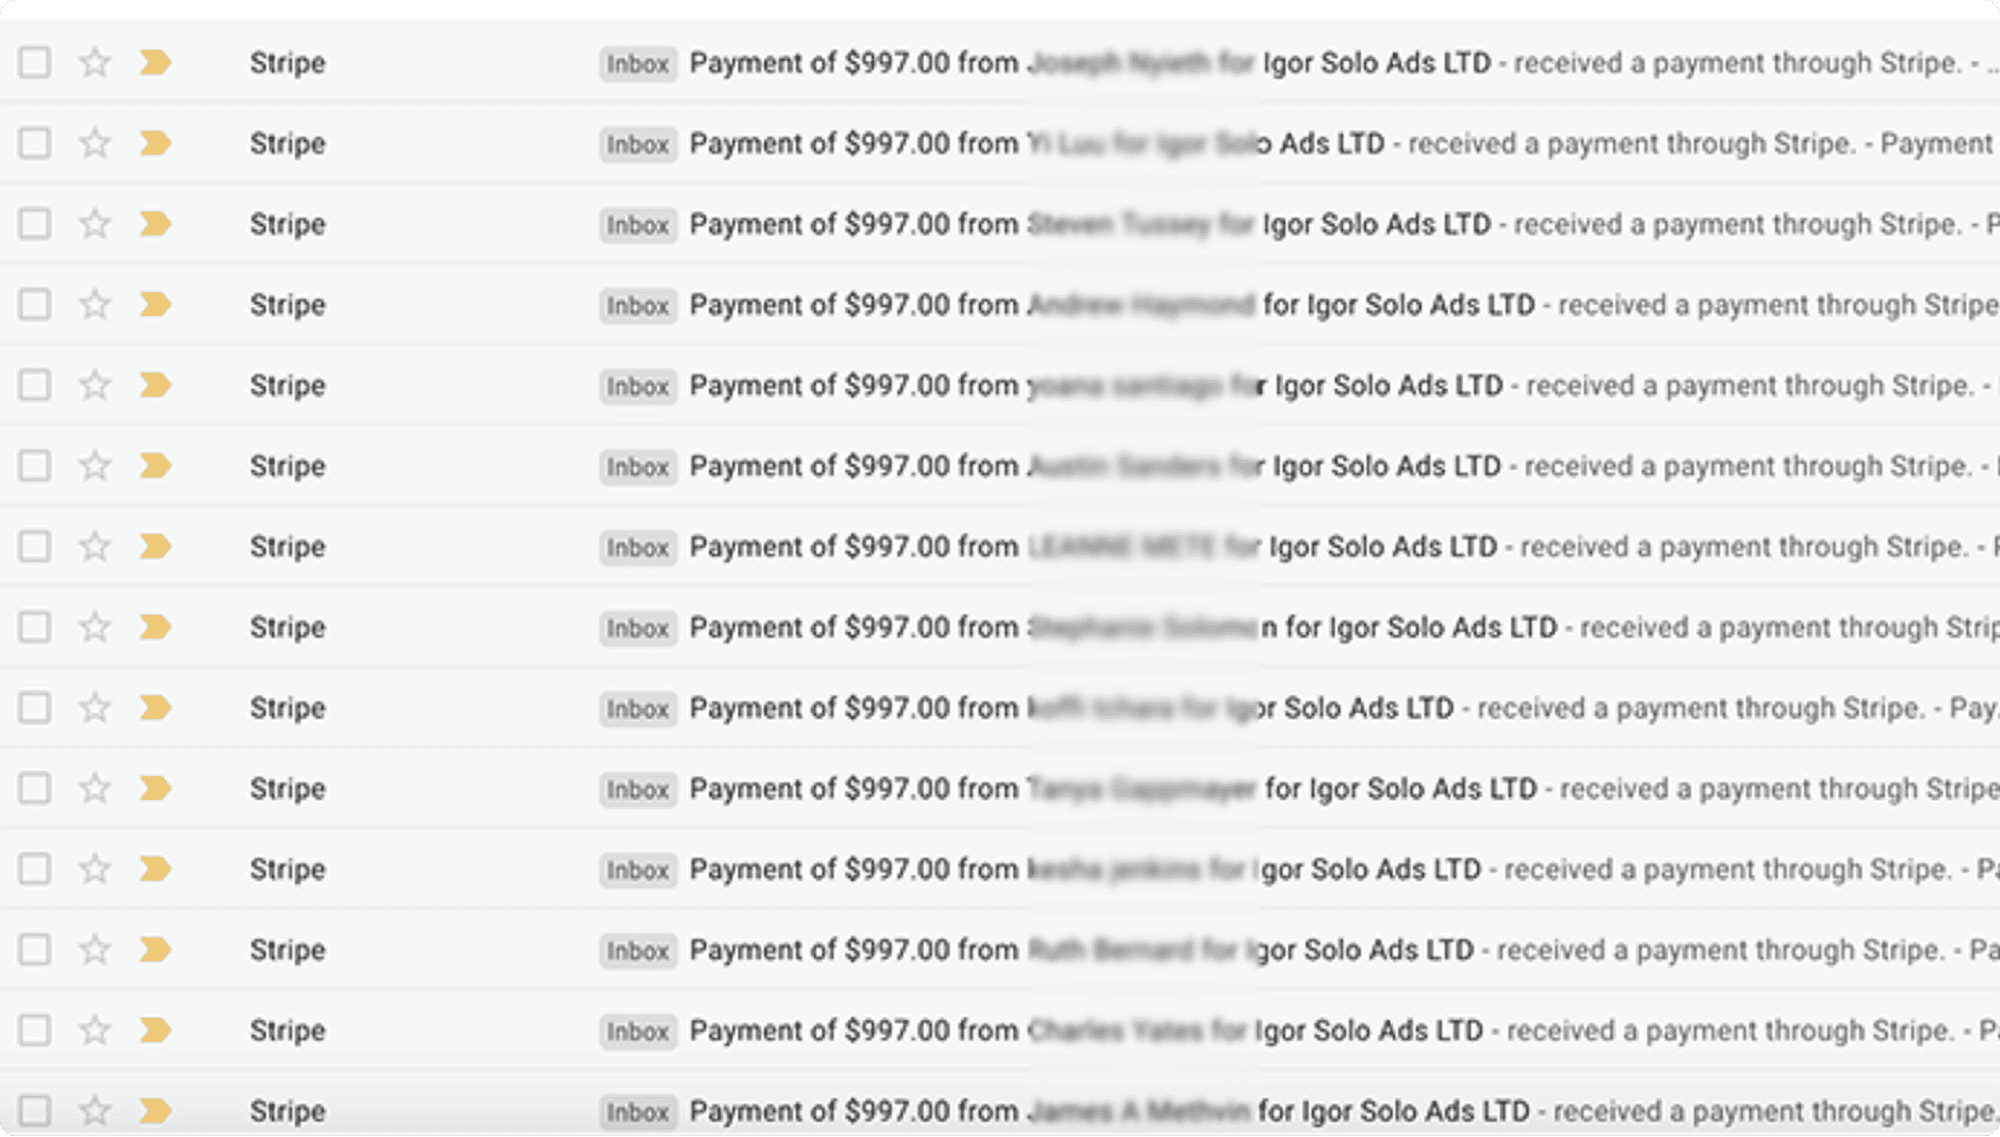The image size is (2000, 1137).
Task: Star the Stripe email from Andrew Haymond
Action: click(x=95, y=304)
